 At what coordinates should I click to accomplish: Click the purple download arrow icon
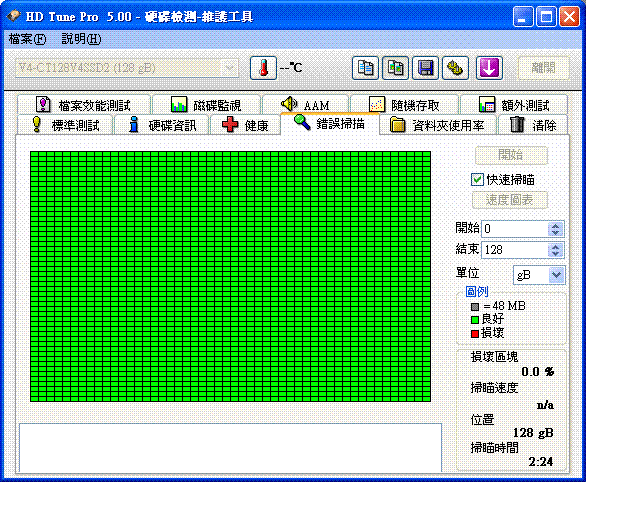489,68
